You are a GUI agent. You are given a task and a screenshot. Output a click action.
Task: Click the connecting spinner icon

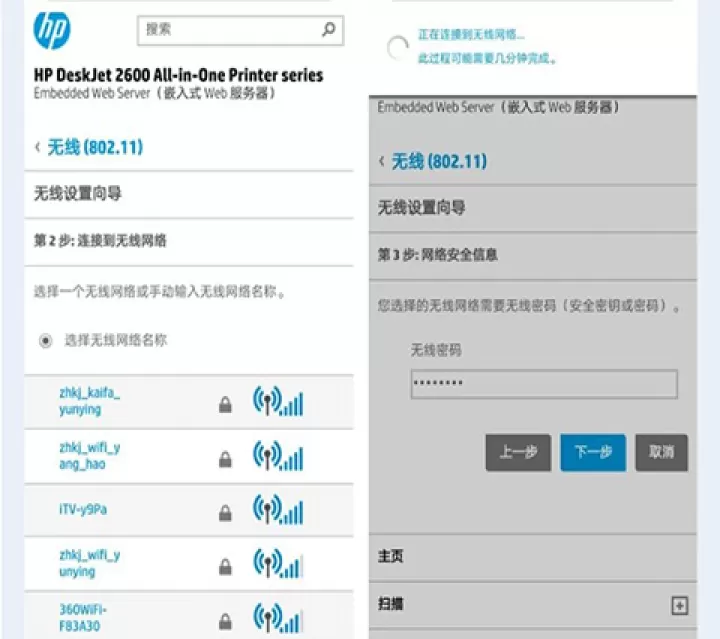pos(398,47)
